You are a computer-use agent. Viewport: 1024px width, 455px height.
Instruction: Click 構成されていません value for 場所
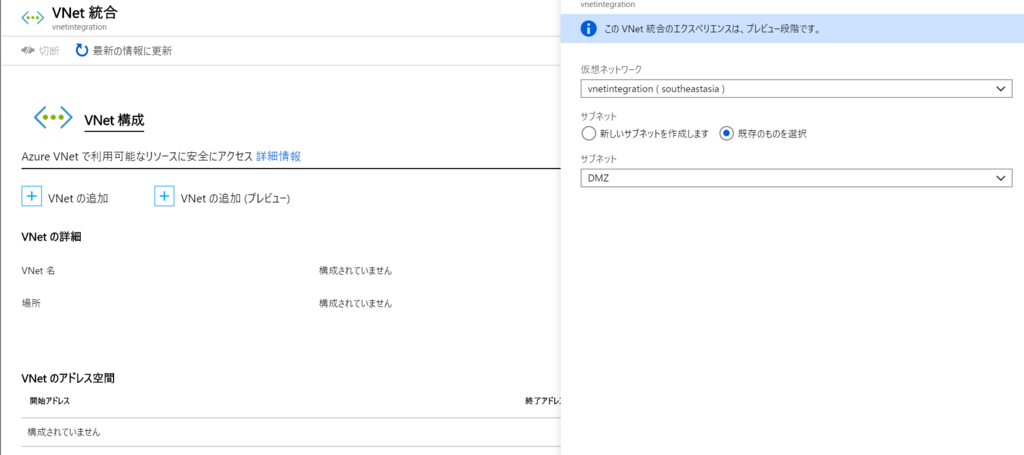355,304
